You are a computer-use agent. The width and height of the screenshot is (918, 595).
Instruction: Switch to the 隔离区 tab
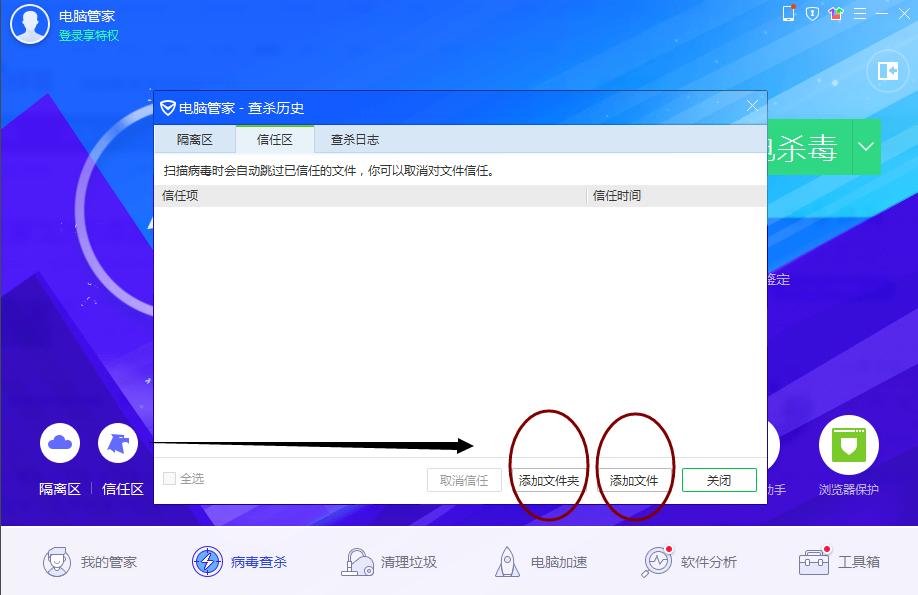click(195, 140)
